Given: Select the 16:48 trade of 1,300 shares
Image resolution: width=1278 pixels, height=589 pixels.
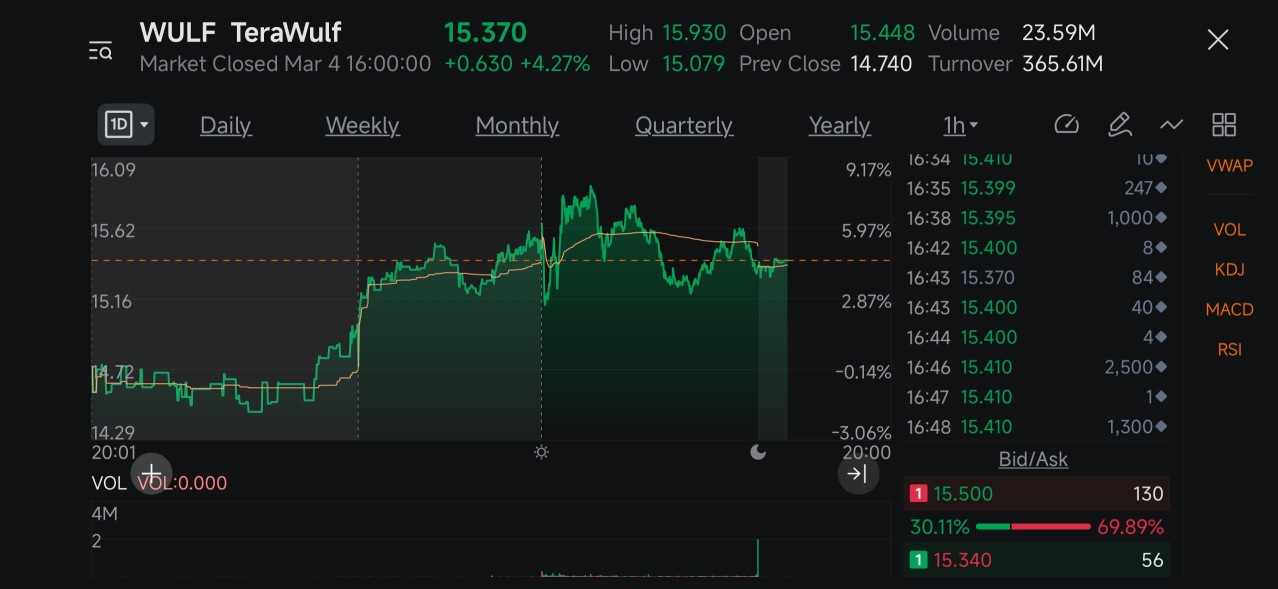Looking at the screenshot, I should click(1036, 427).
